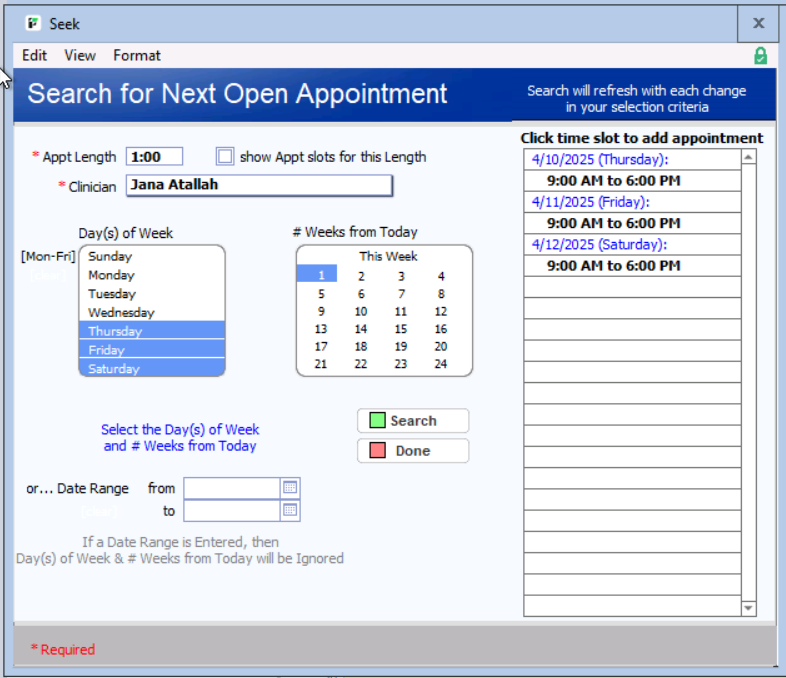Select week 21 from today
The height and width of the screenshot is (678, 786).
(321, 364)
